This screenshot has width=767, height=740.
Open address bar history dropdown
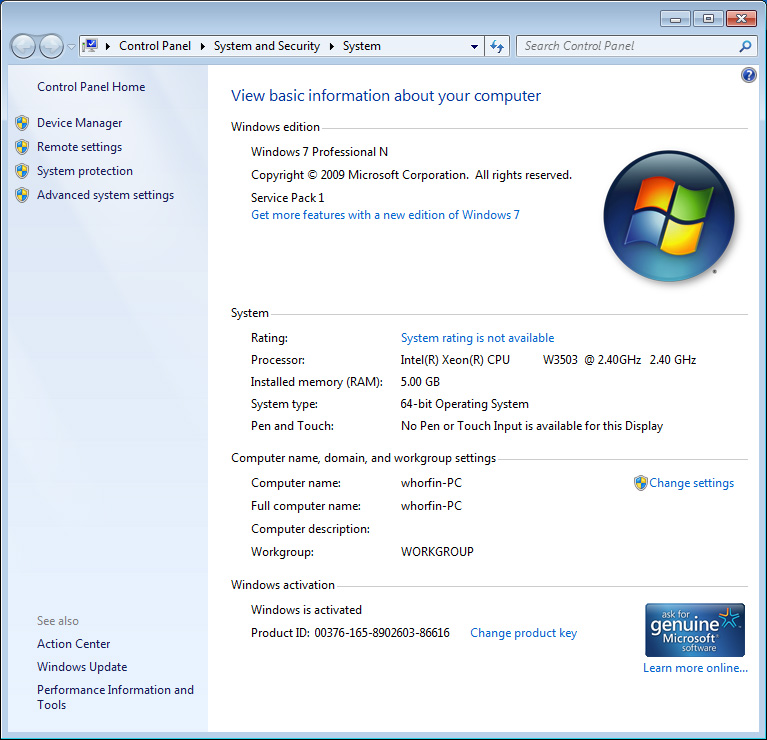pos(474,46)
